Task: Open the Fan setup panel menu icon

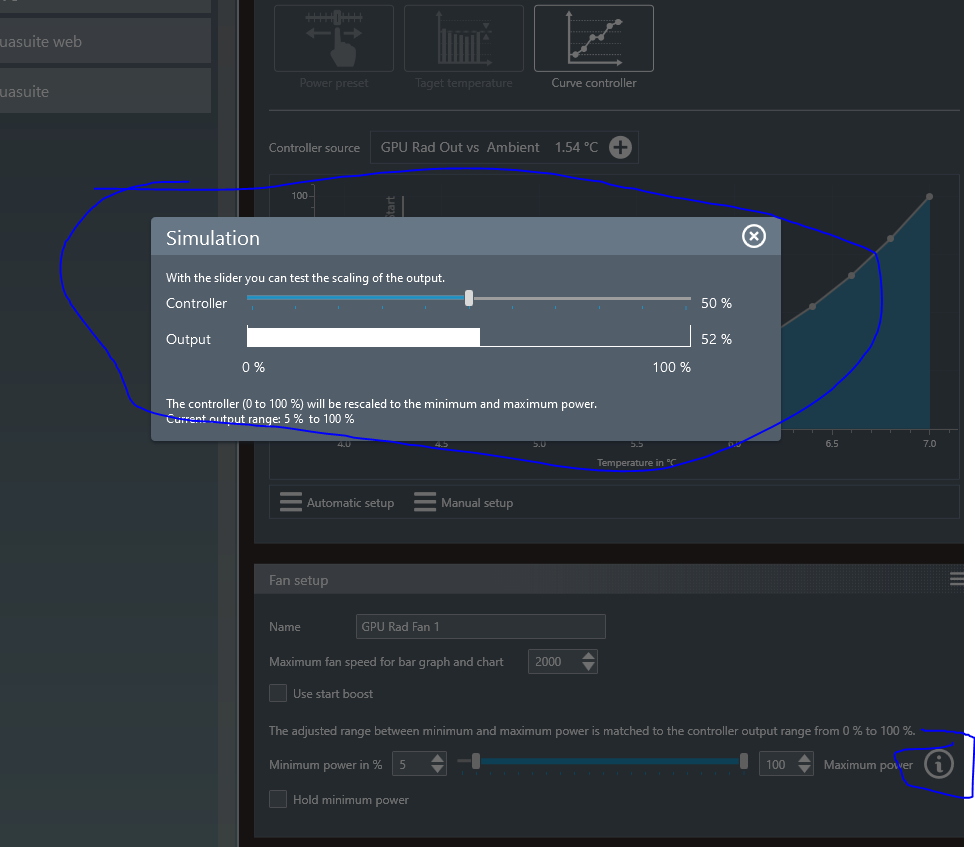Action: 956,580
